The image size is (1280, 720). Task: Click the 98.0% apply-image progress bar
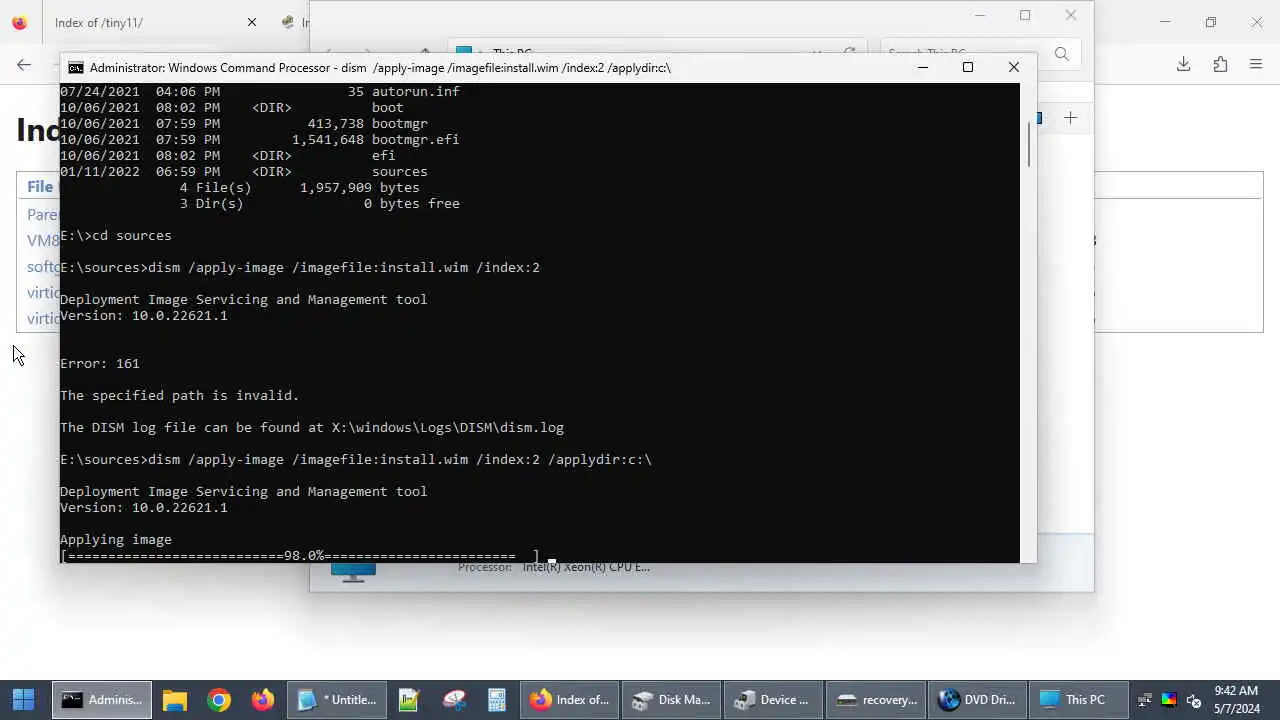click(300, 556)
